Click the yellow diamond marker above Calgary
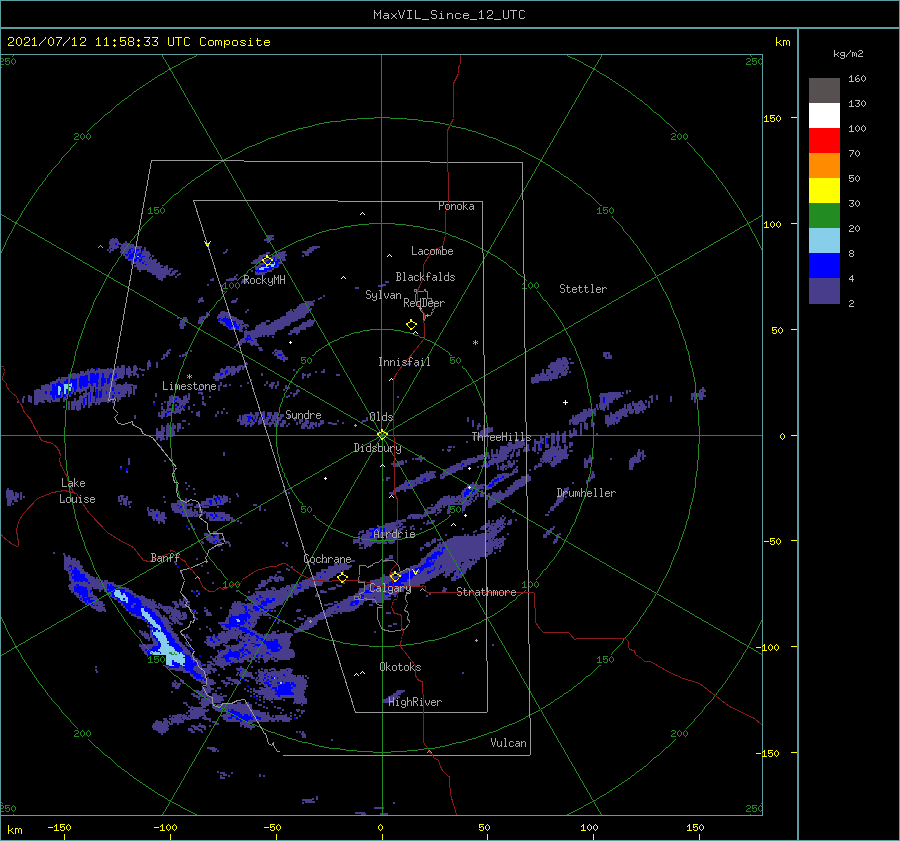 pos(395,576)
